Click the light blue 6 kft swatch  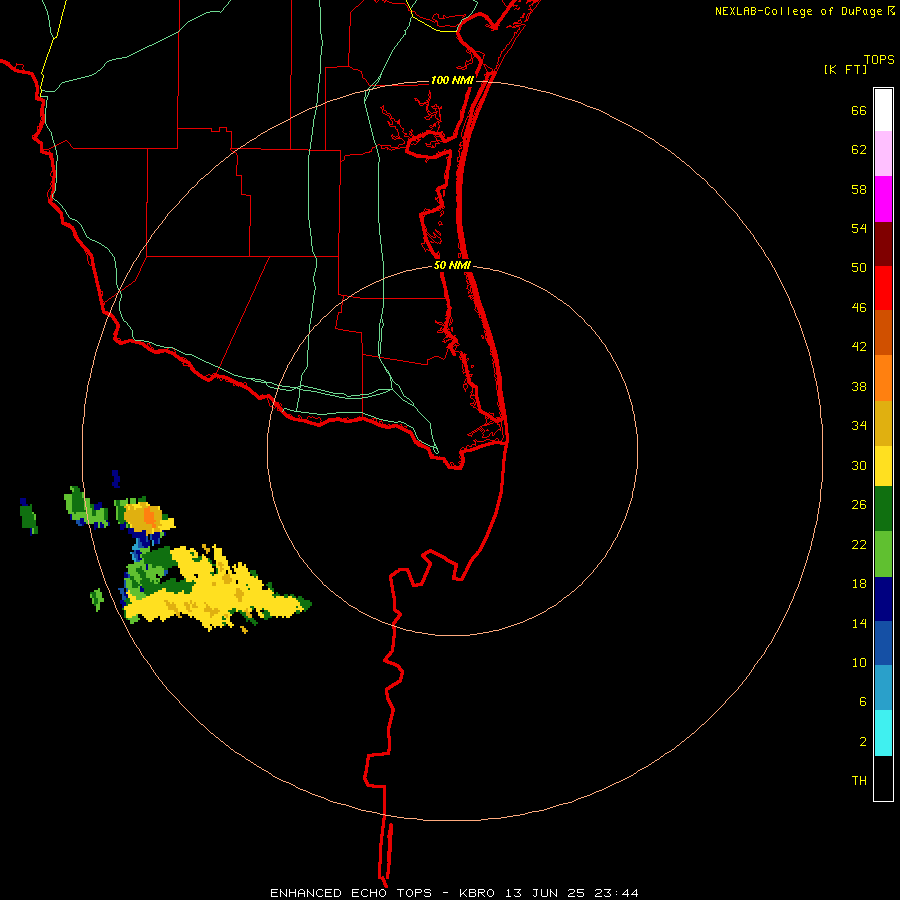[883, 688]
